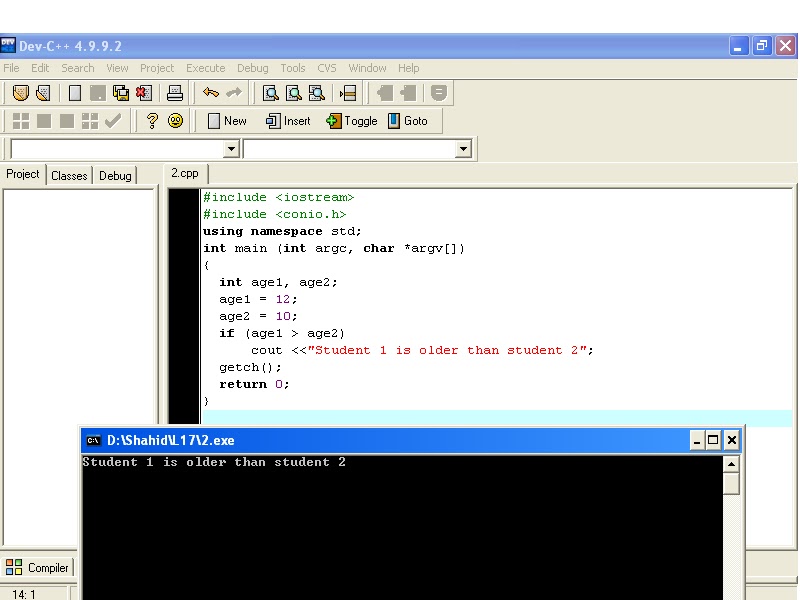Click the Save All stacked floppies icon
Image resolution: width=800 pixels, height=600 pixels.
(x=121, y=93)
